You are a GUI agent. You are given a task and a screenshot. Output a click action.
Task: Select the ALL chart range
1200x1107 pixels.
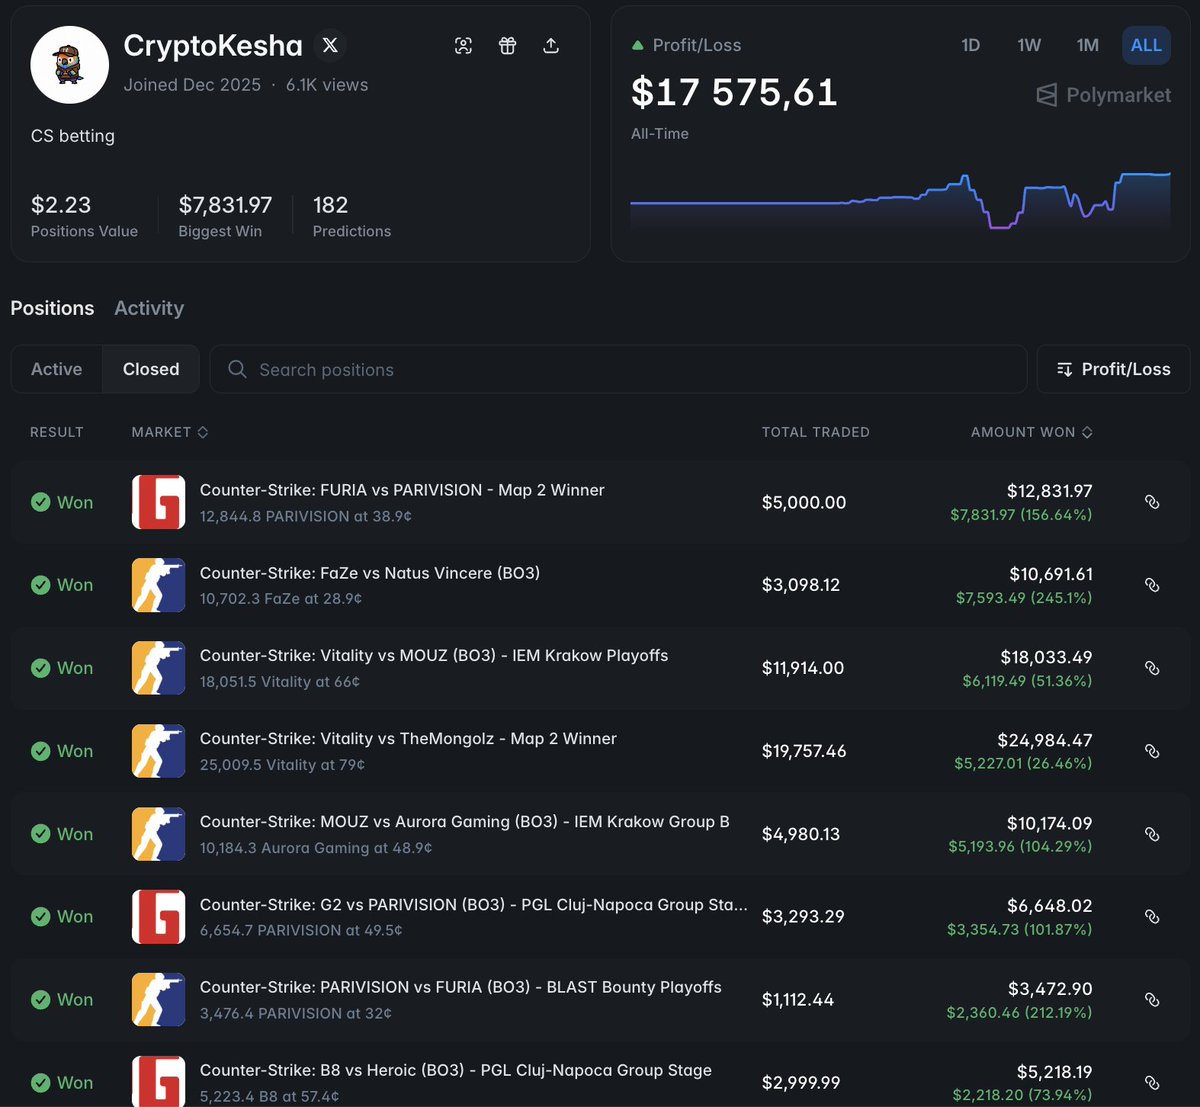[1146, 45]
